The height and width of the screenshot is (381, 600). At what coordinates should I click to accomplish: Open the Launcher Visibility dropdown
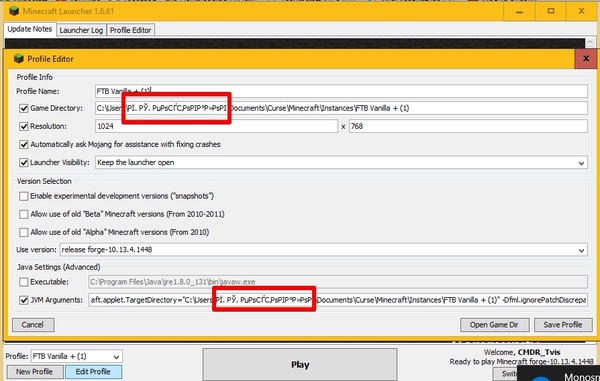click(x=581, y=163)
